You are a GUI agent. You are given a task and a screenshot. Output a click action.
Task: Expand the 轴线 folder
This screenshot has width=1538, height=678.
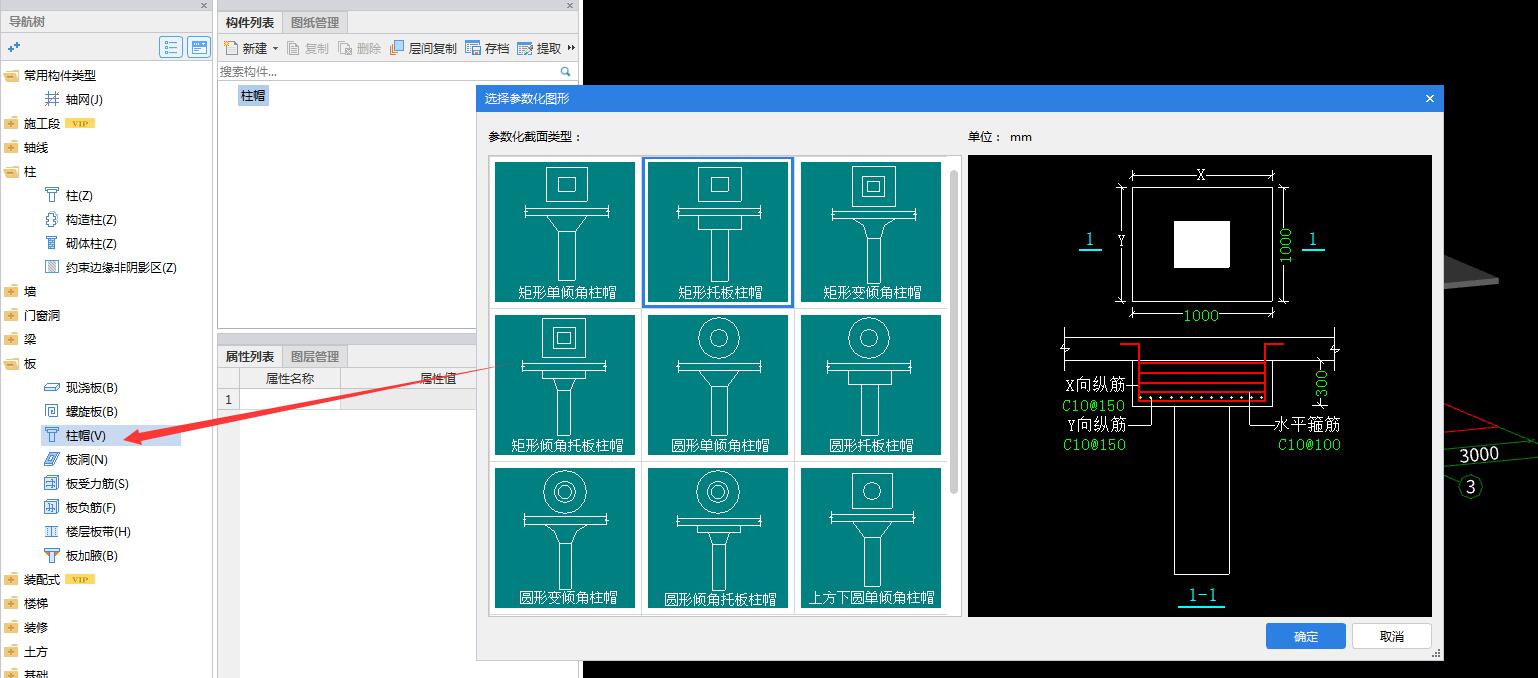coord(11,147)
